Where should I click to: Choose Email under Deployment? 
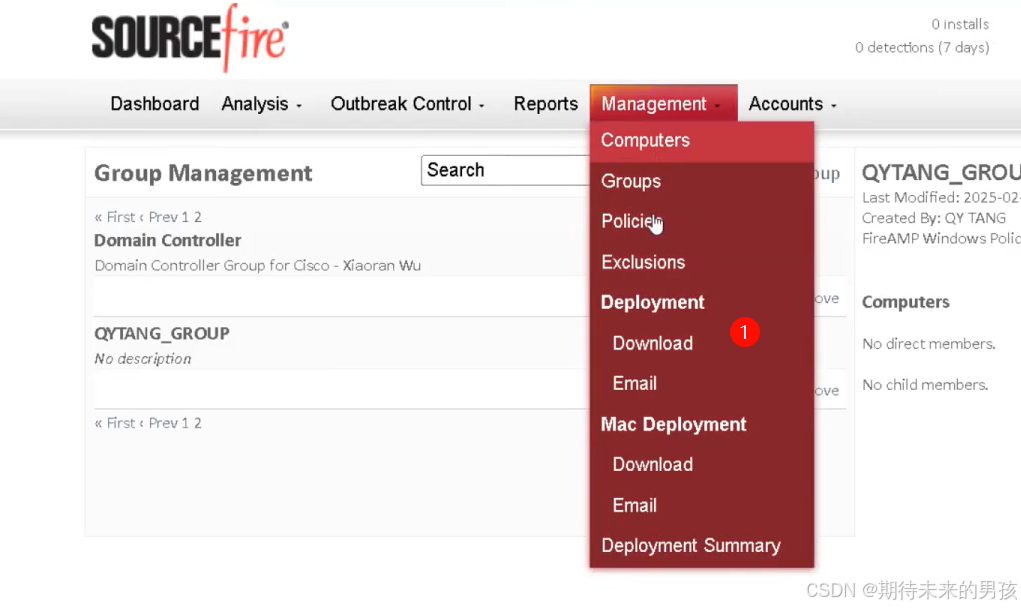click(634, 383)
